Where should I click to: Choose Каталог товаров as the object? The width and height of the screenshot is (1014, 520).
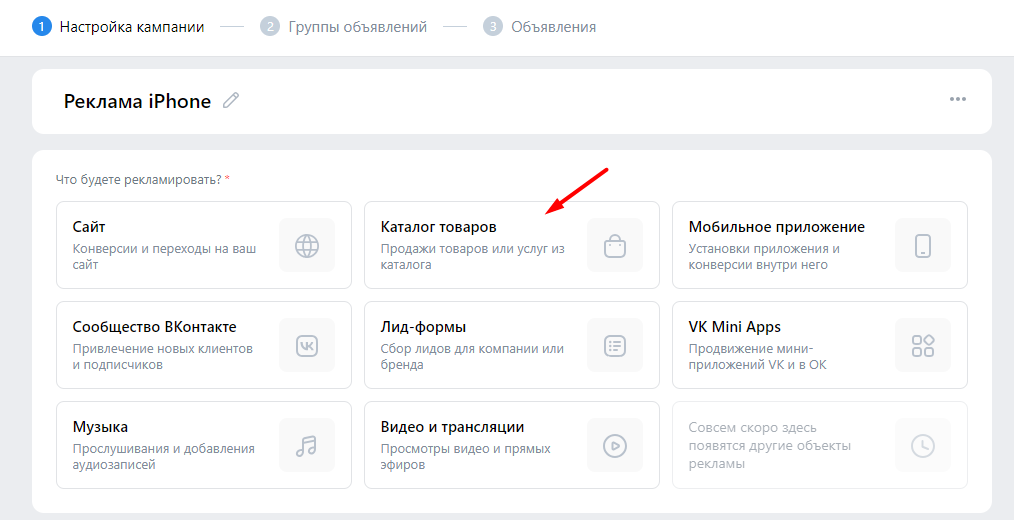[512, 245]
